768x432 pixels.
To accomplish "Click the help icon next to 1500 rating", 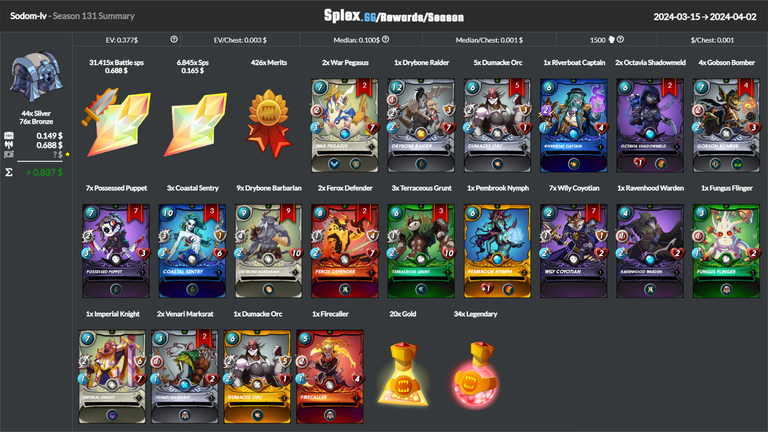I will pos(621,40).
